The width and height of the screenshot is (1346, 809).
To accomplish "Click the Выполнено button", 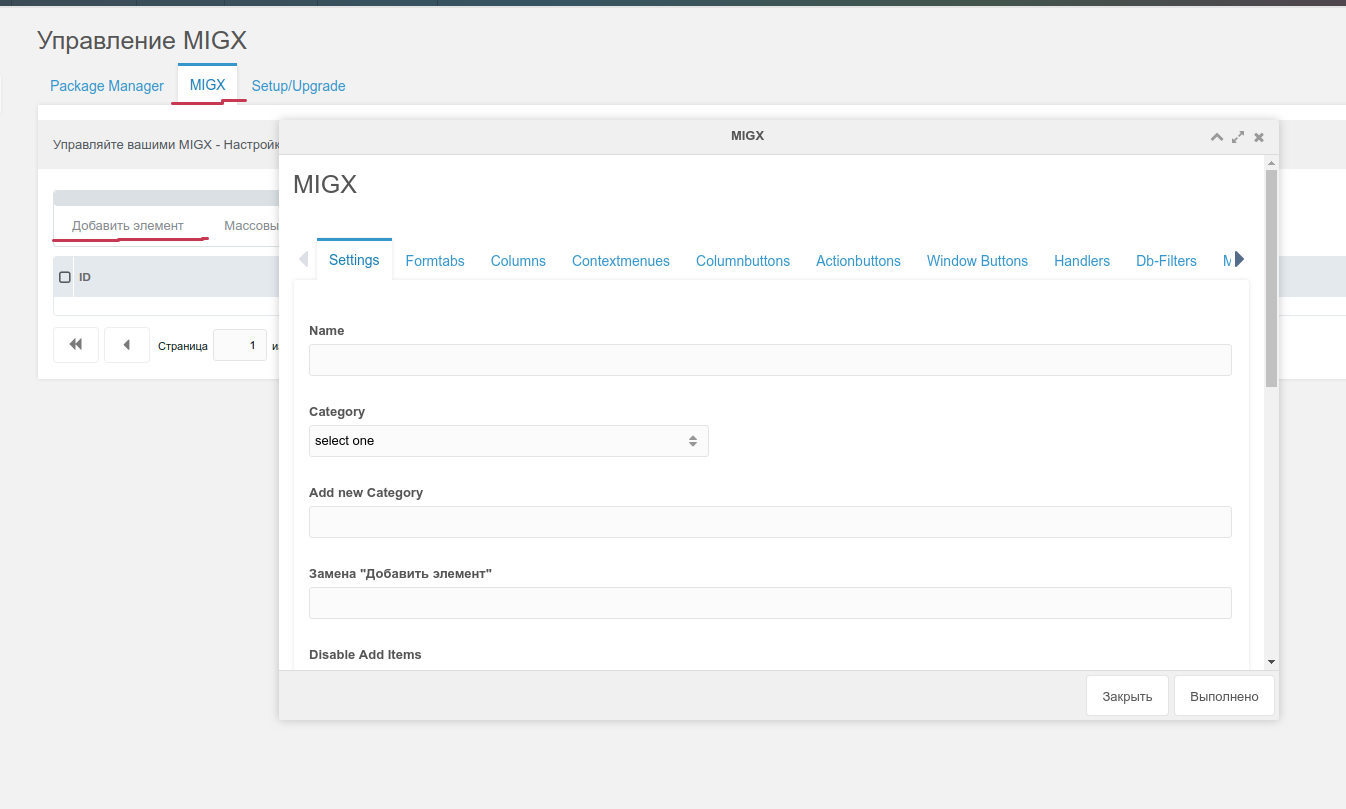I will point(1224,696).
